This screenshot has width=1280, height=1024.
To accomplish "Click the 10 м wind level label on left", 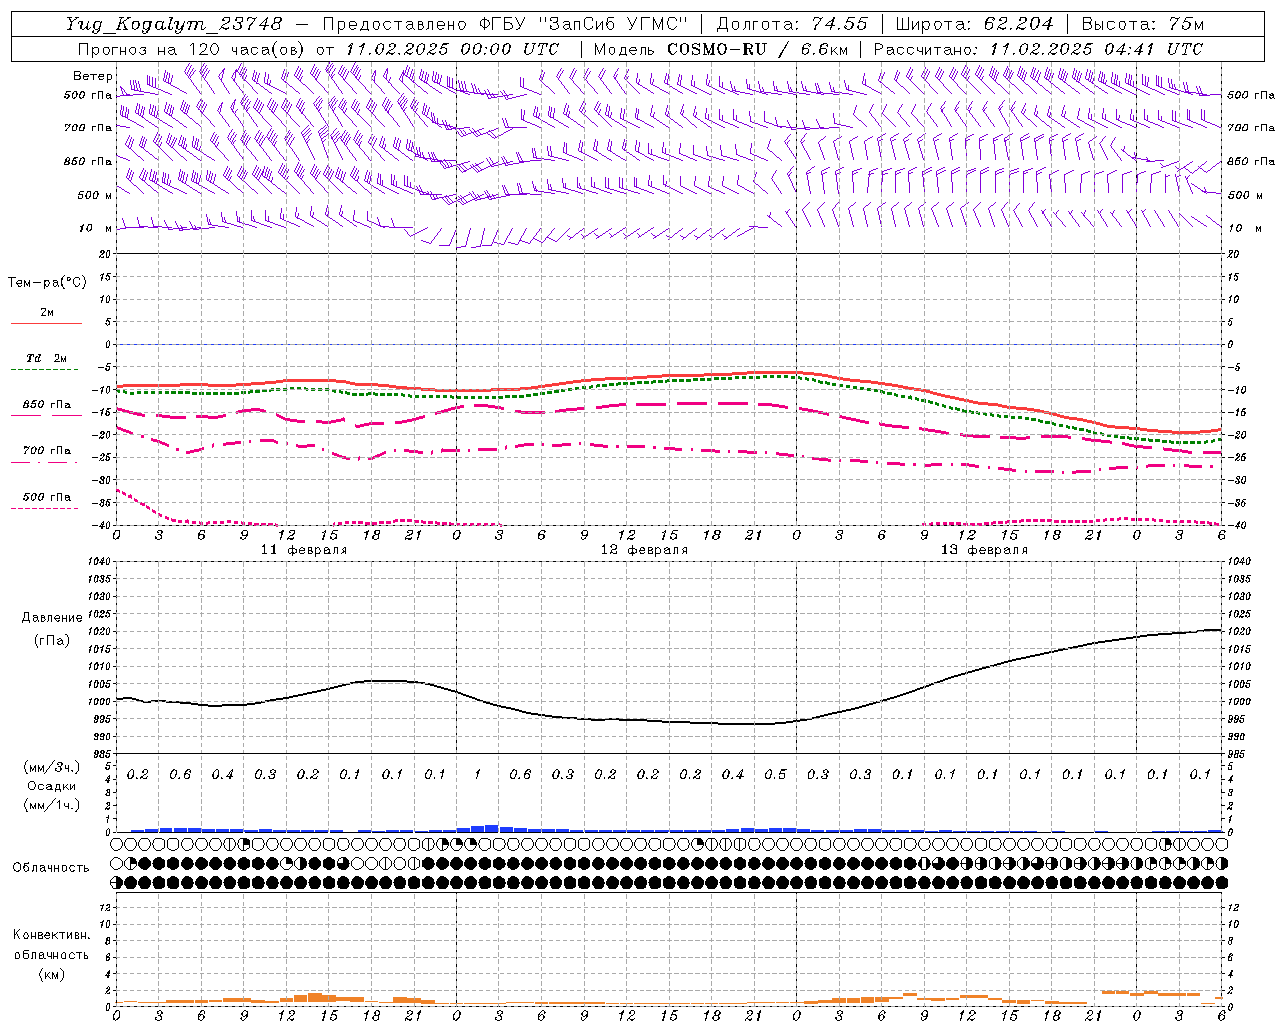I will pyautogui.click(x=95, y=228).
